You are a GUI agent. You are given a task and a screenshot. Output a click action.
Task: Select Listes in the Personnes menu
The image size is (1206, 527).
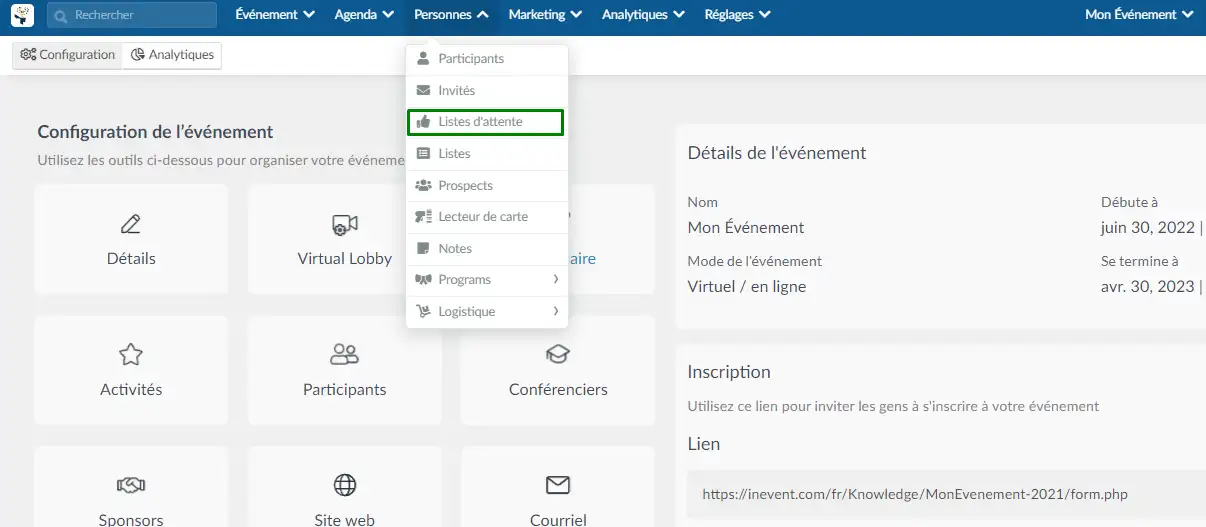[487, 154]
